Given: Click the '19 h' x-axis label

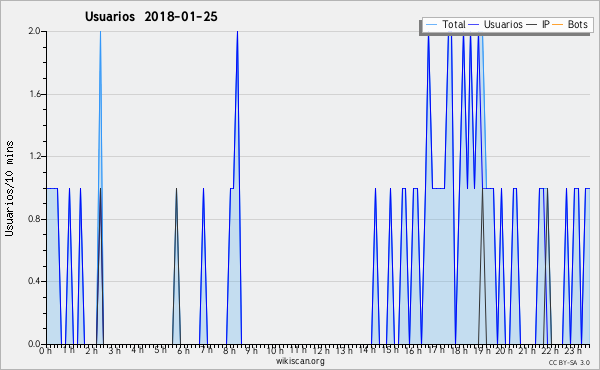Looking at the screenshot, I should (x=482, y=351).
